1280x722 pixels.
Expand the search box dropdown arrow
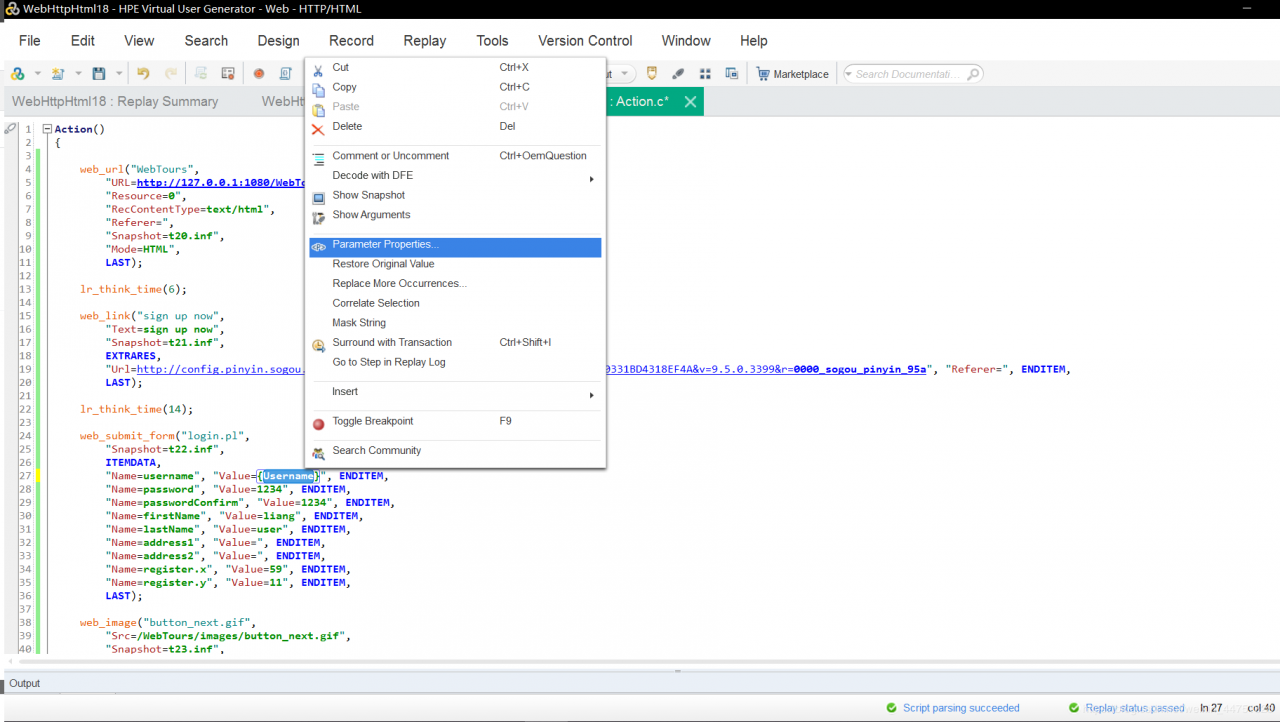pos(850,74)
